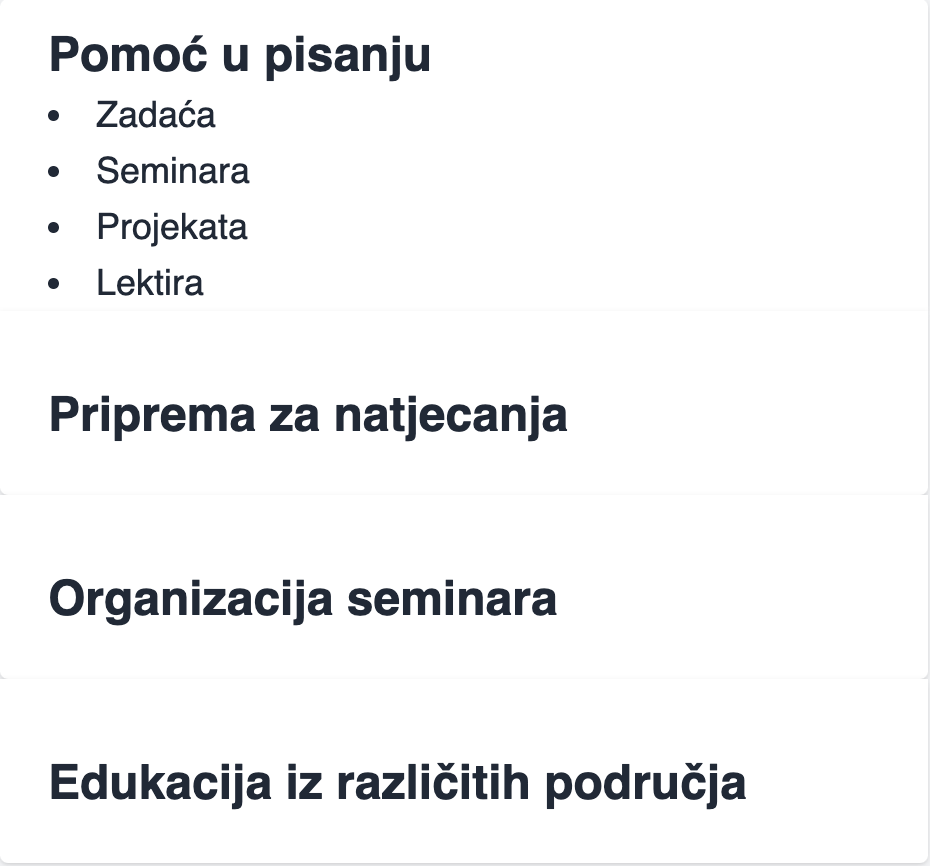Click the bullet marker before Projekata
This screenshot has height=866, width=930.
tap(53, 228)
